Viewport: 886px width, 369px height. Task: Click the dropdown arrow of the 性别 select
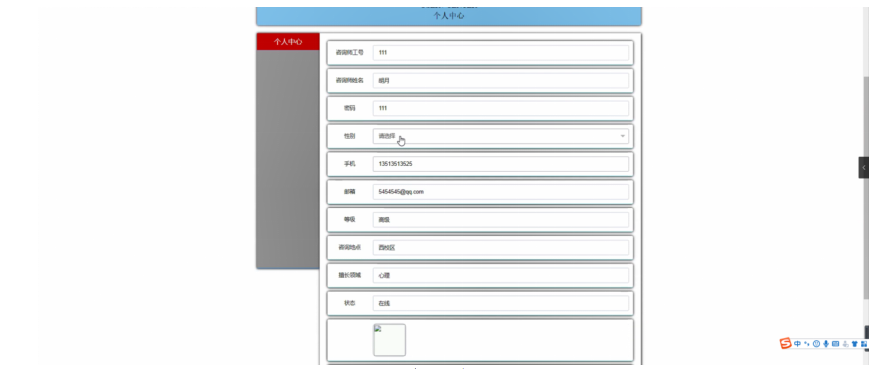623,136
